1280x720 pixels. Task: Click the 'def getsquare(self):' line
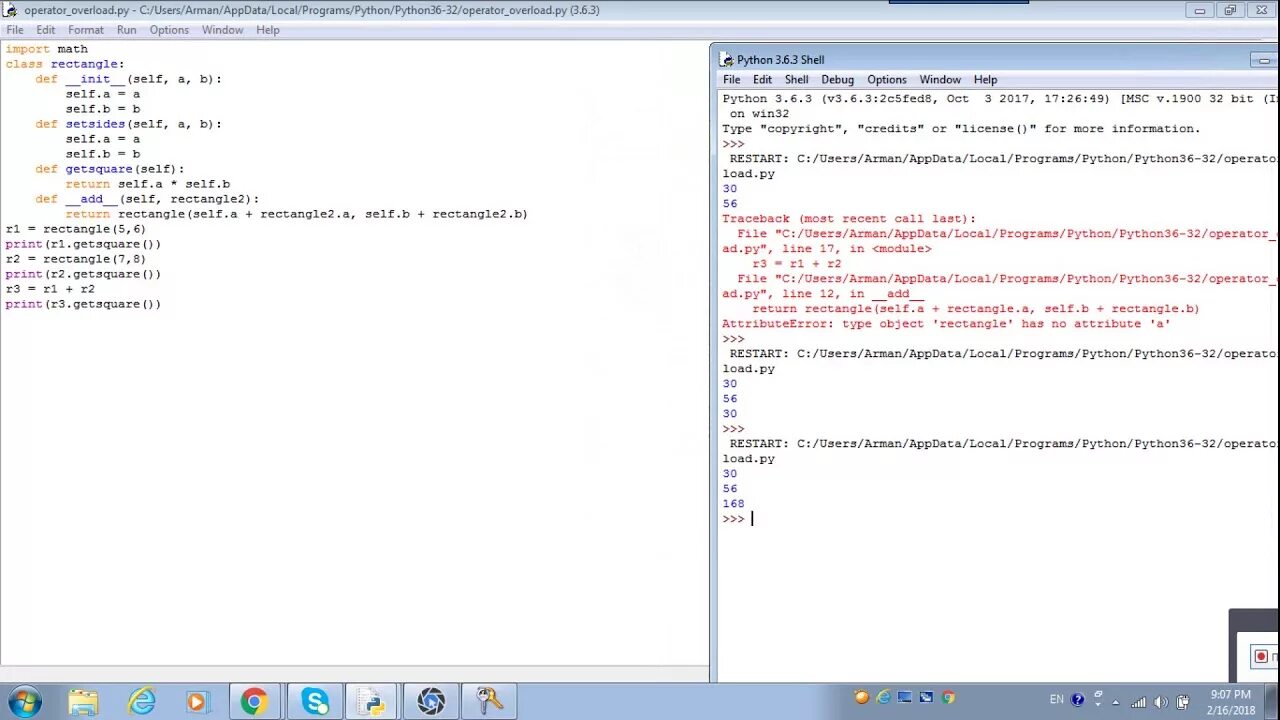[110, 169]
